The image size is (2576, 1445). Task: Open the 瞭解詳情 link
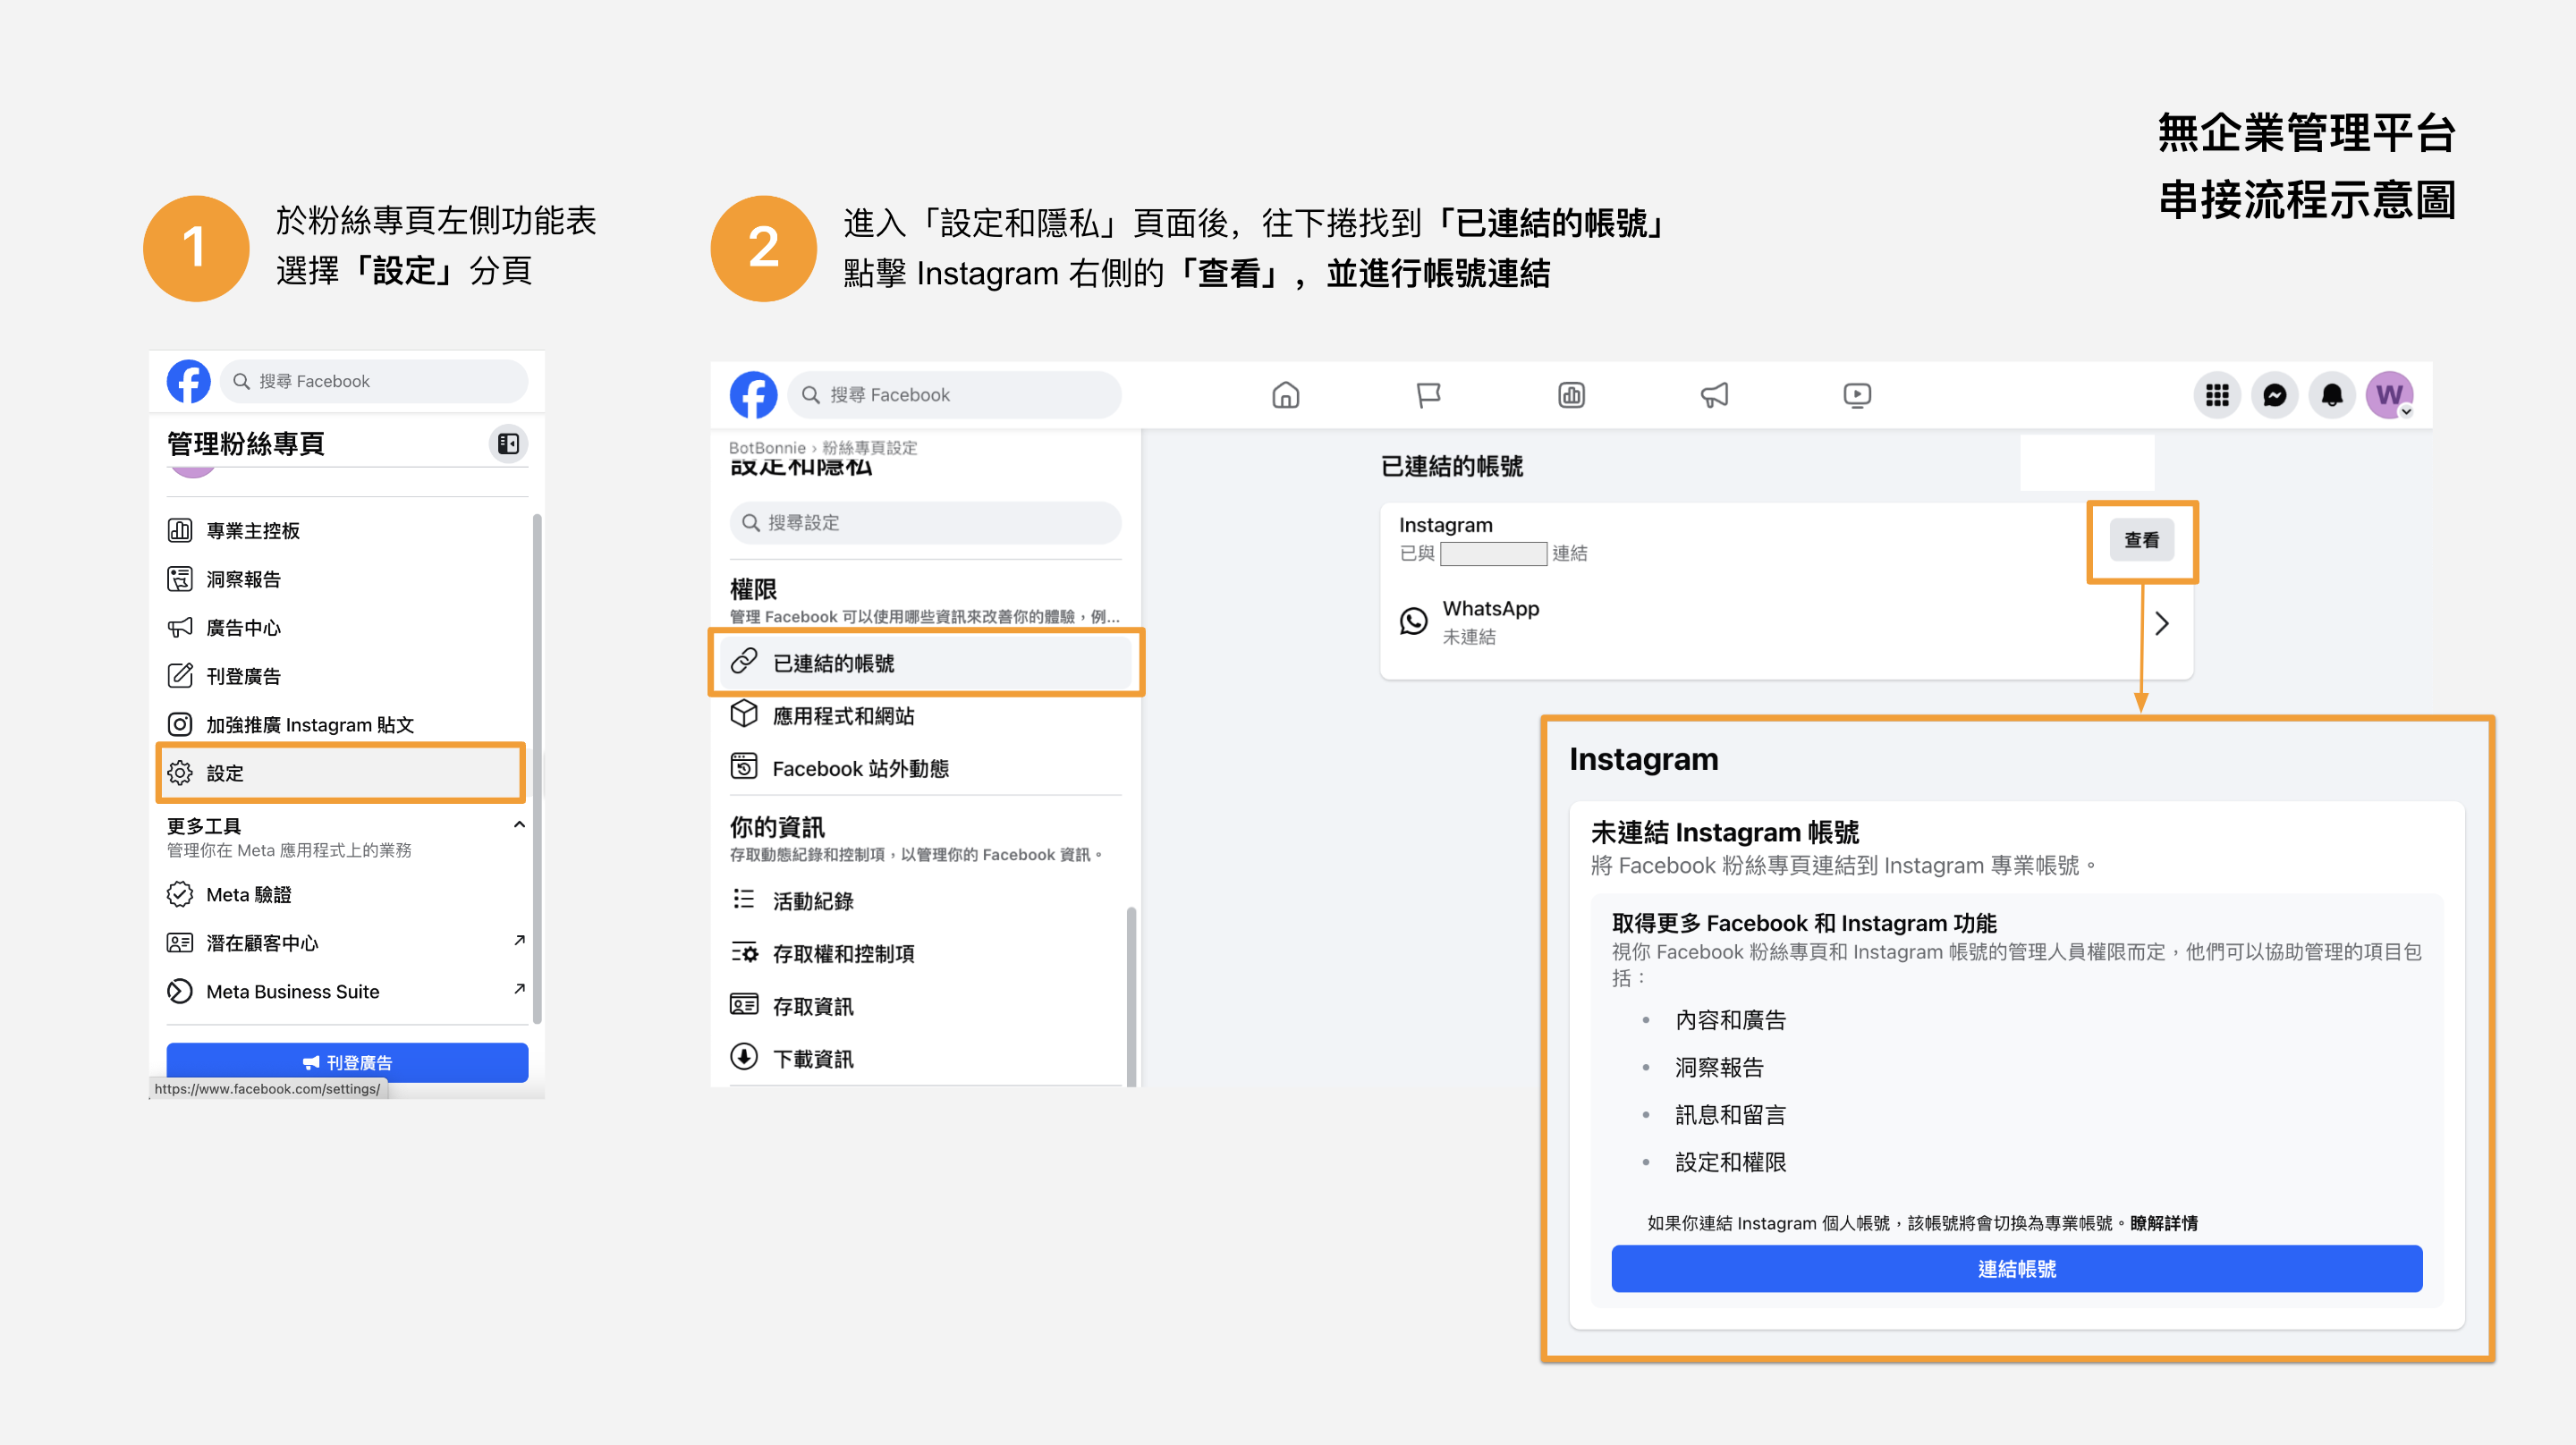click(2163, 1222)
